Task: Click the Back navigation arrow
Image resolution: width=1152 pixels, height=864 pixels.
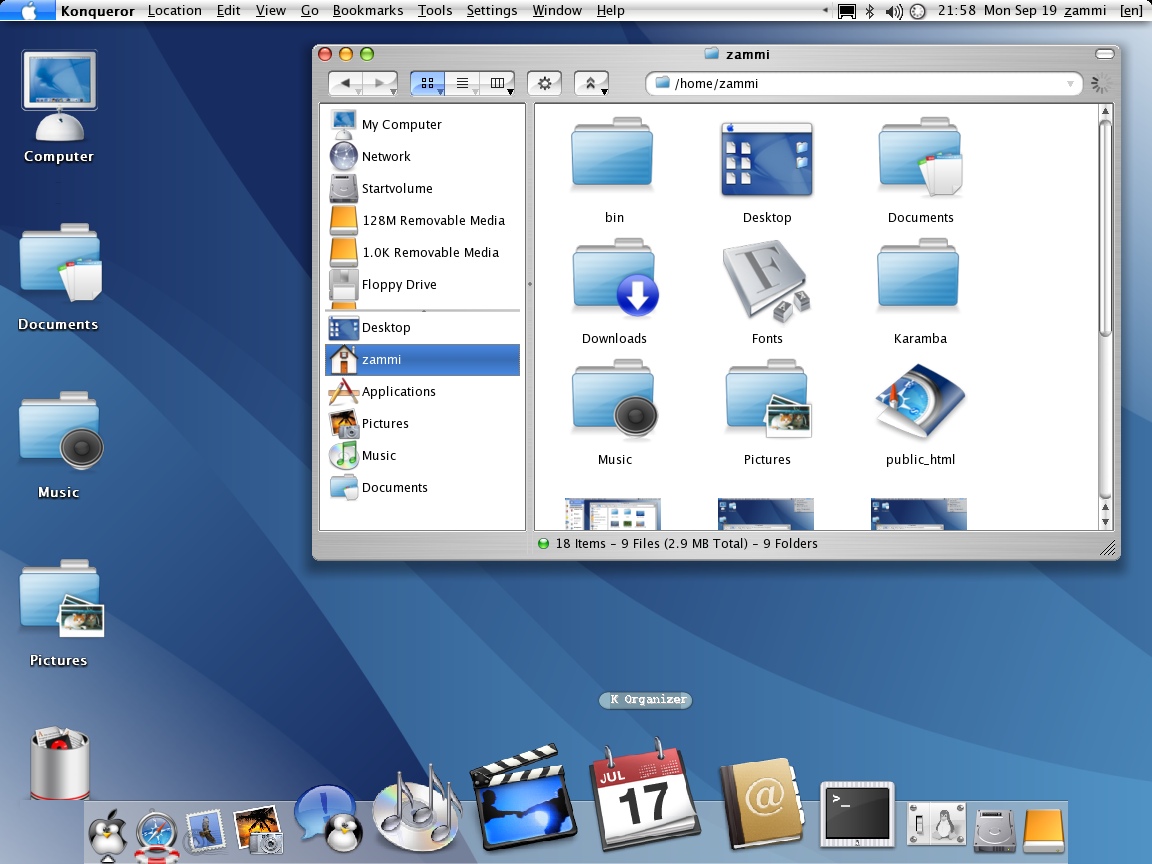Action: 345,84
